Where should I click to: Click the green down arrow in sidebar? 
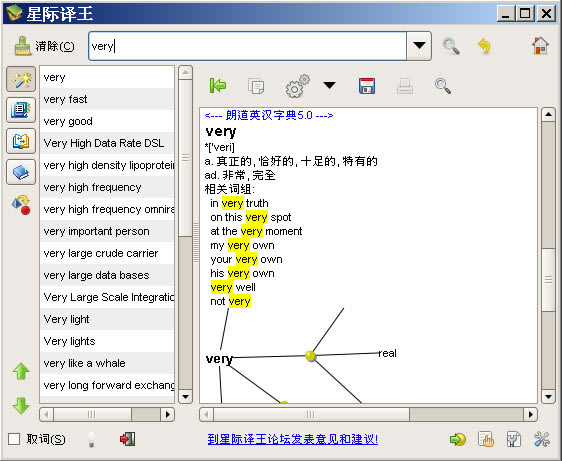click(21, 406)
